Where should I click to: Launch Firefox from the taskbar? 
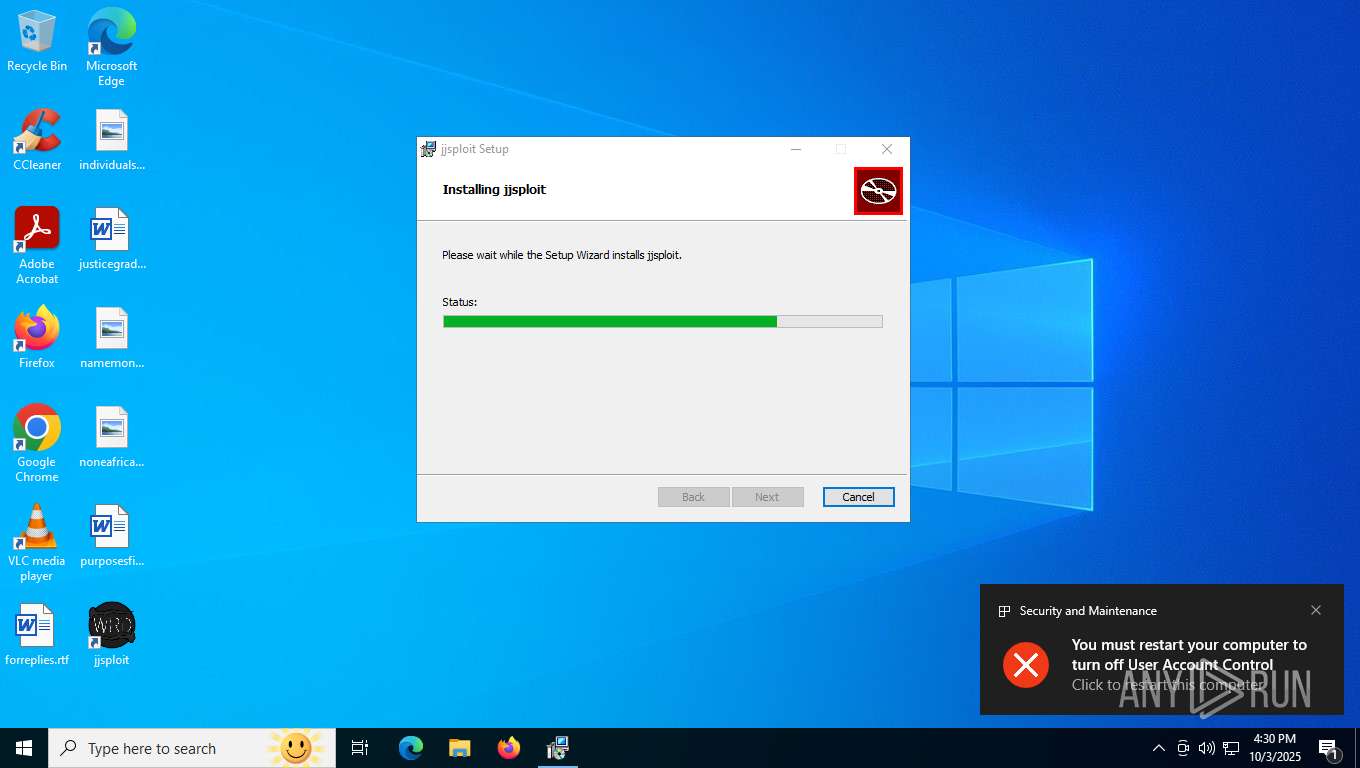click(x=509, y=748)
